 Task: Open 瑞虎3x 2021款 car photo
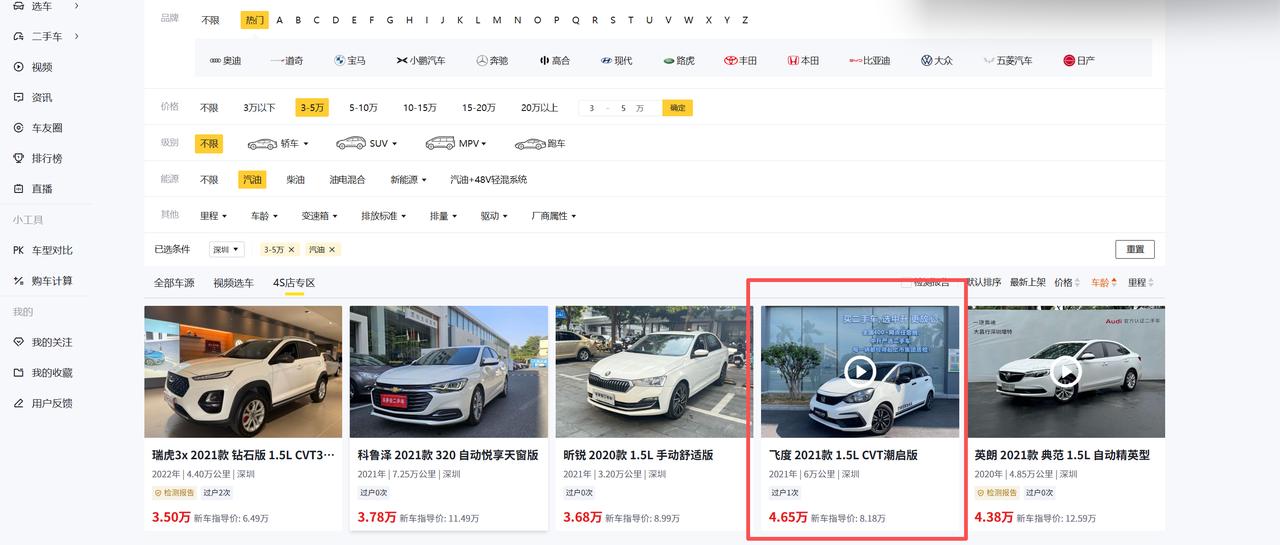pos(243,371)
